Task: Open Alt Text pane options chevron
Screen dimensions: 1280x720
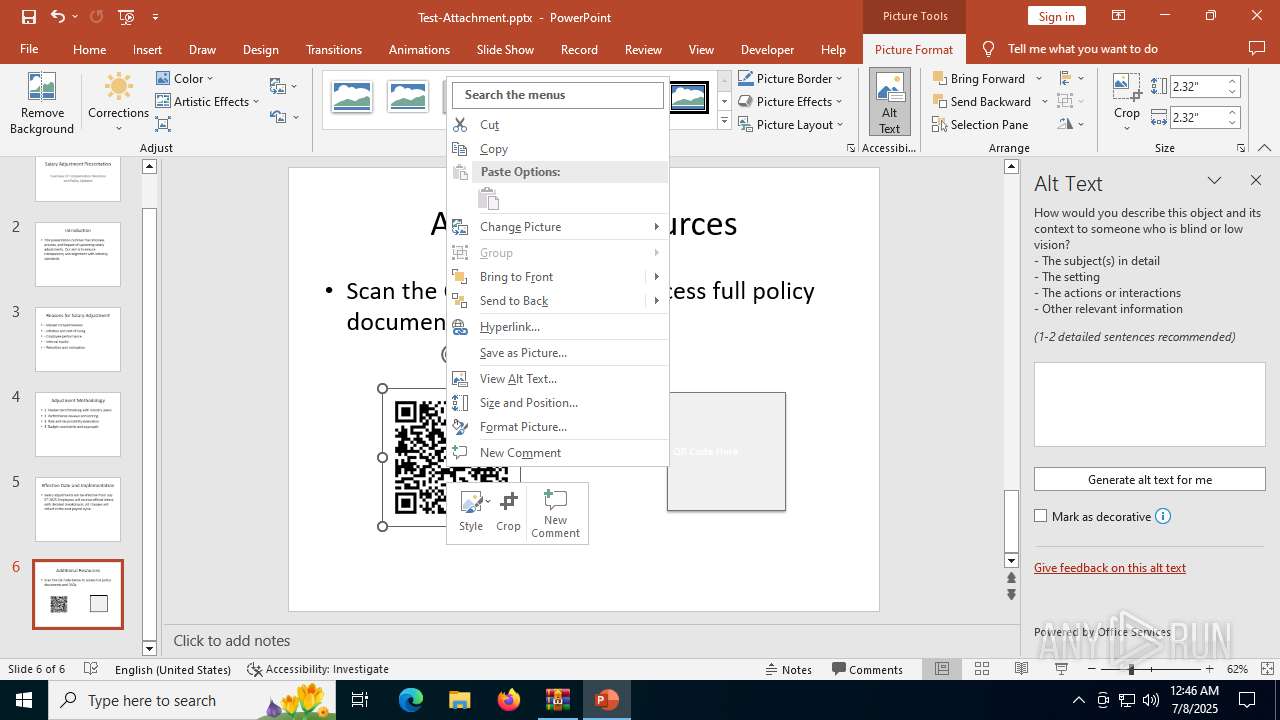Action: [1214, 181]
